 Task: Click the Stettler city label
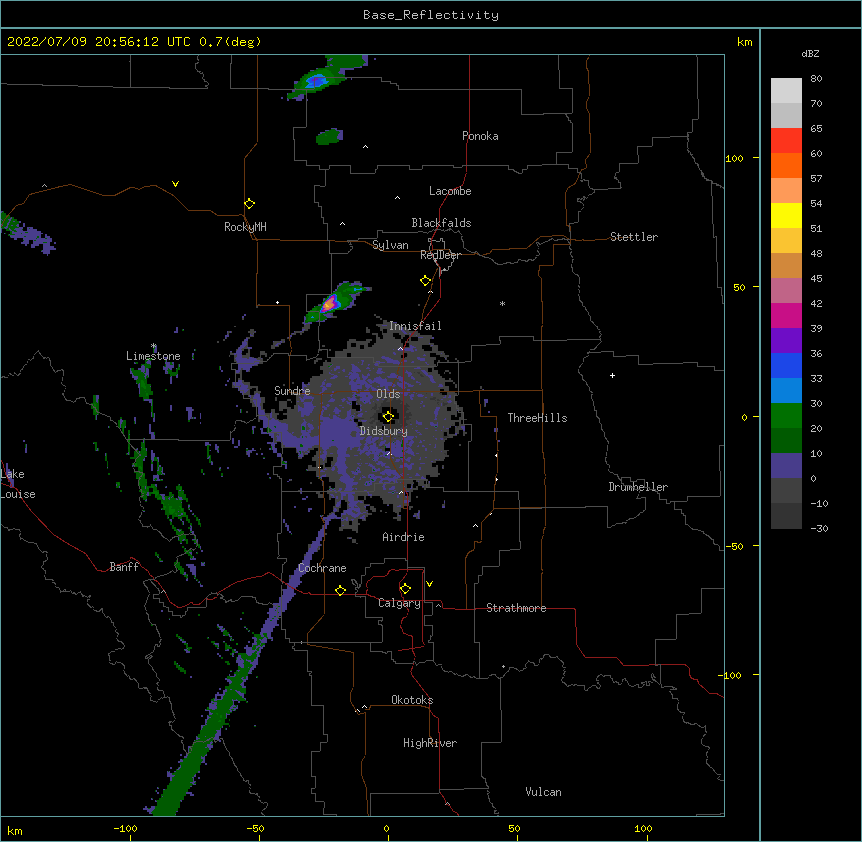point(634,237)
